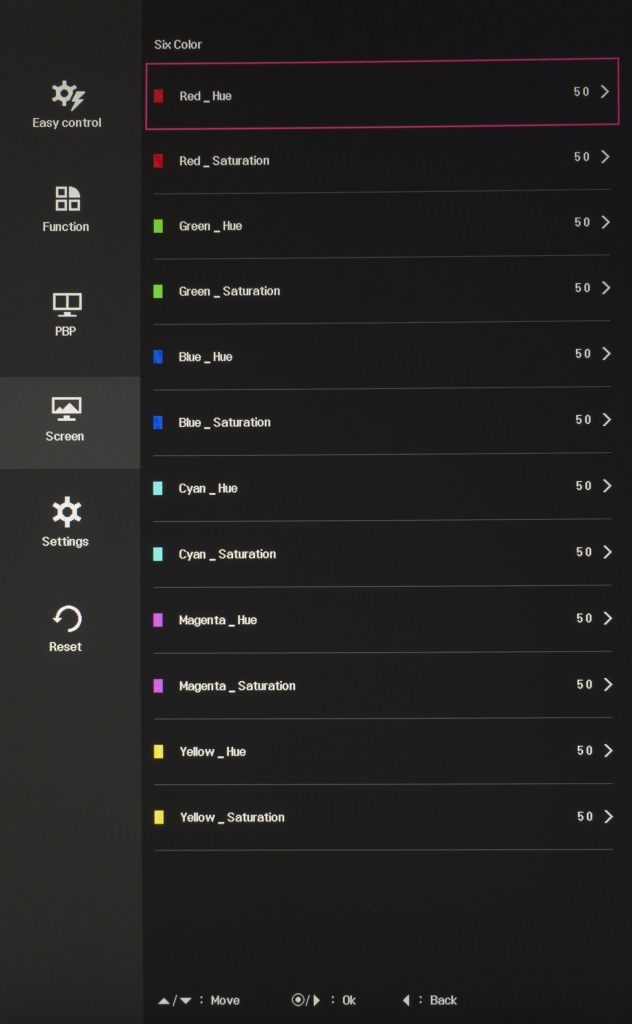This screenshot has width=632, height=1024.
Task: Open the Cyan _ Saturation setting
Action: tap(383, 554)
